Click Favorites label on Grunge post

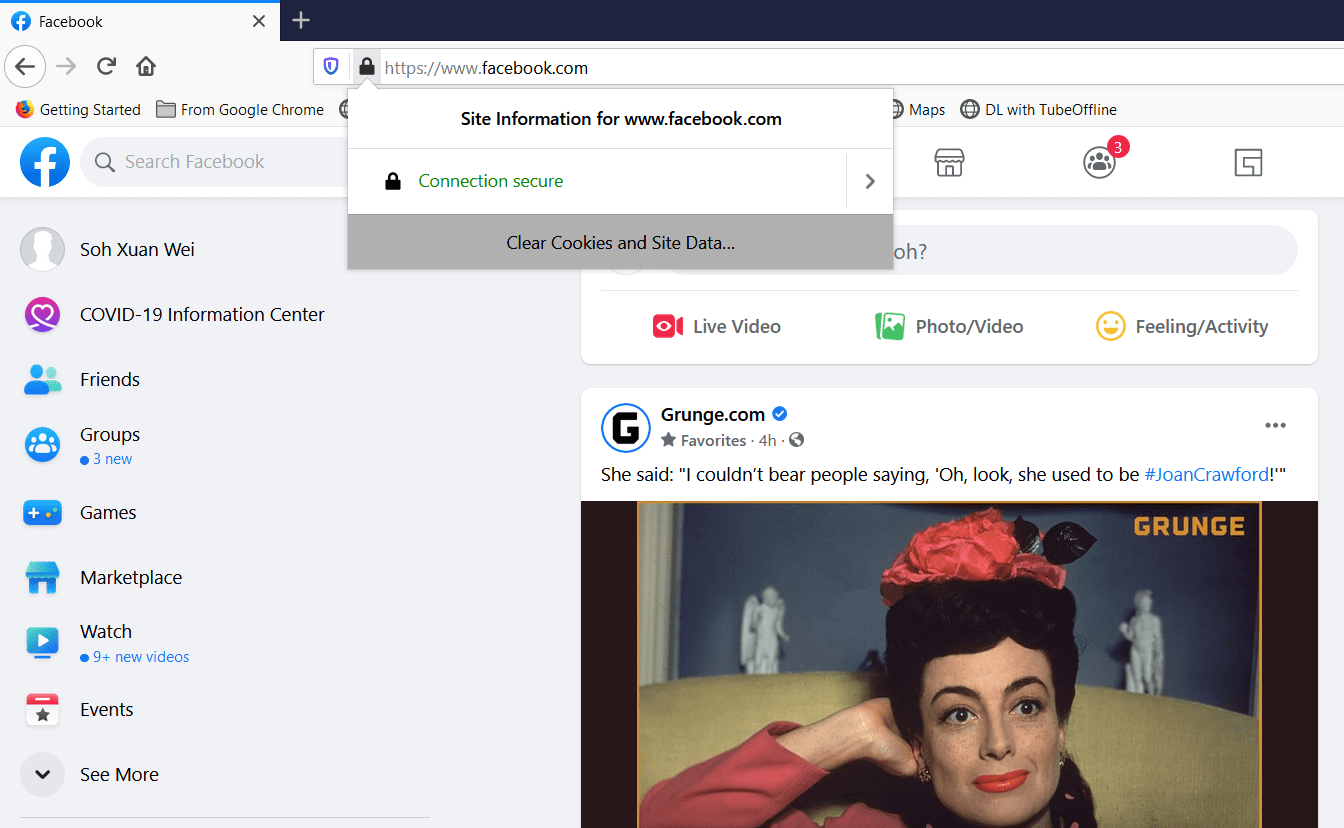(x=713, y=440)
